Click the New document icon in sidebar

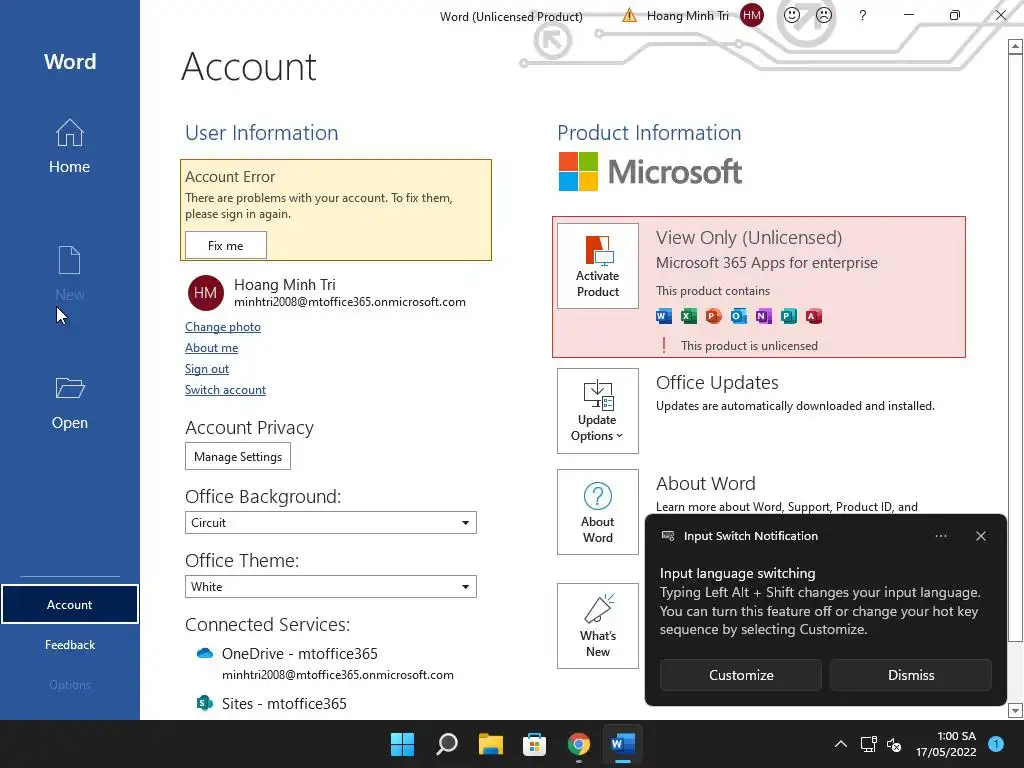coord(69,261)
